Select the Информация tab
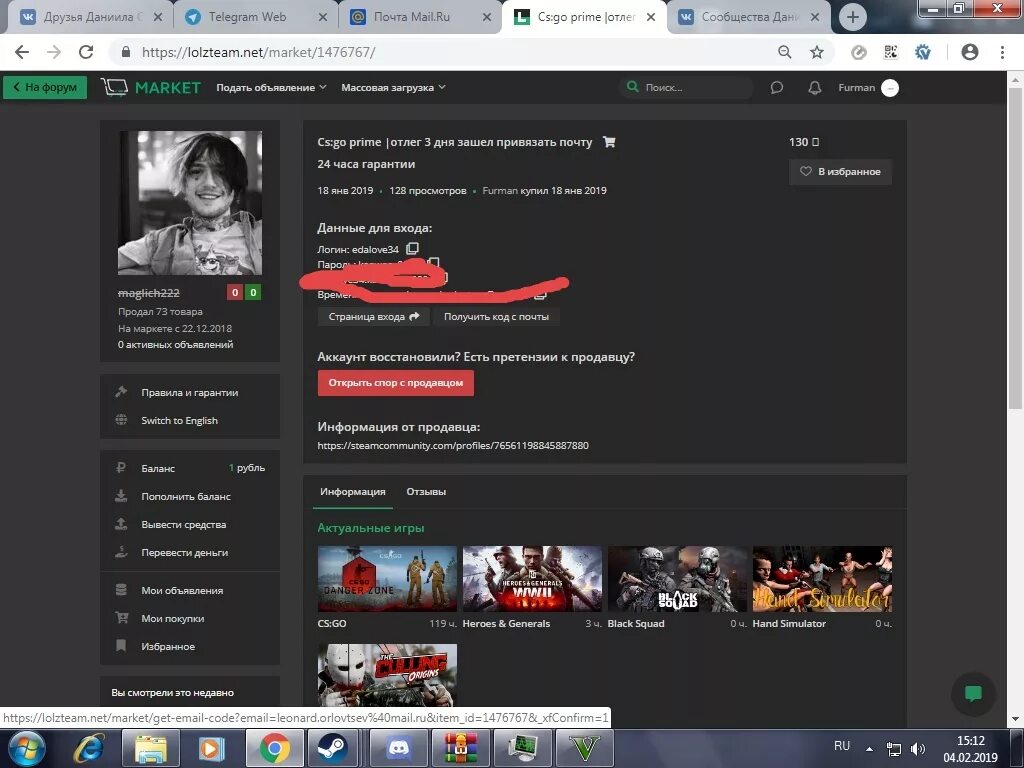1024x768 pixels. (x=353, y=492)
